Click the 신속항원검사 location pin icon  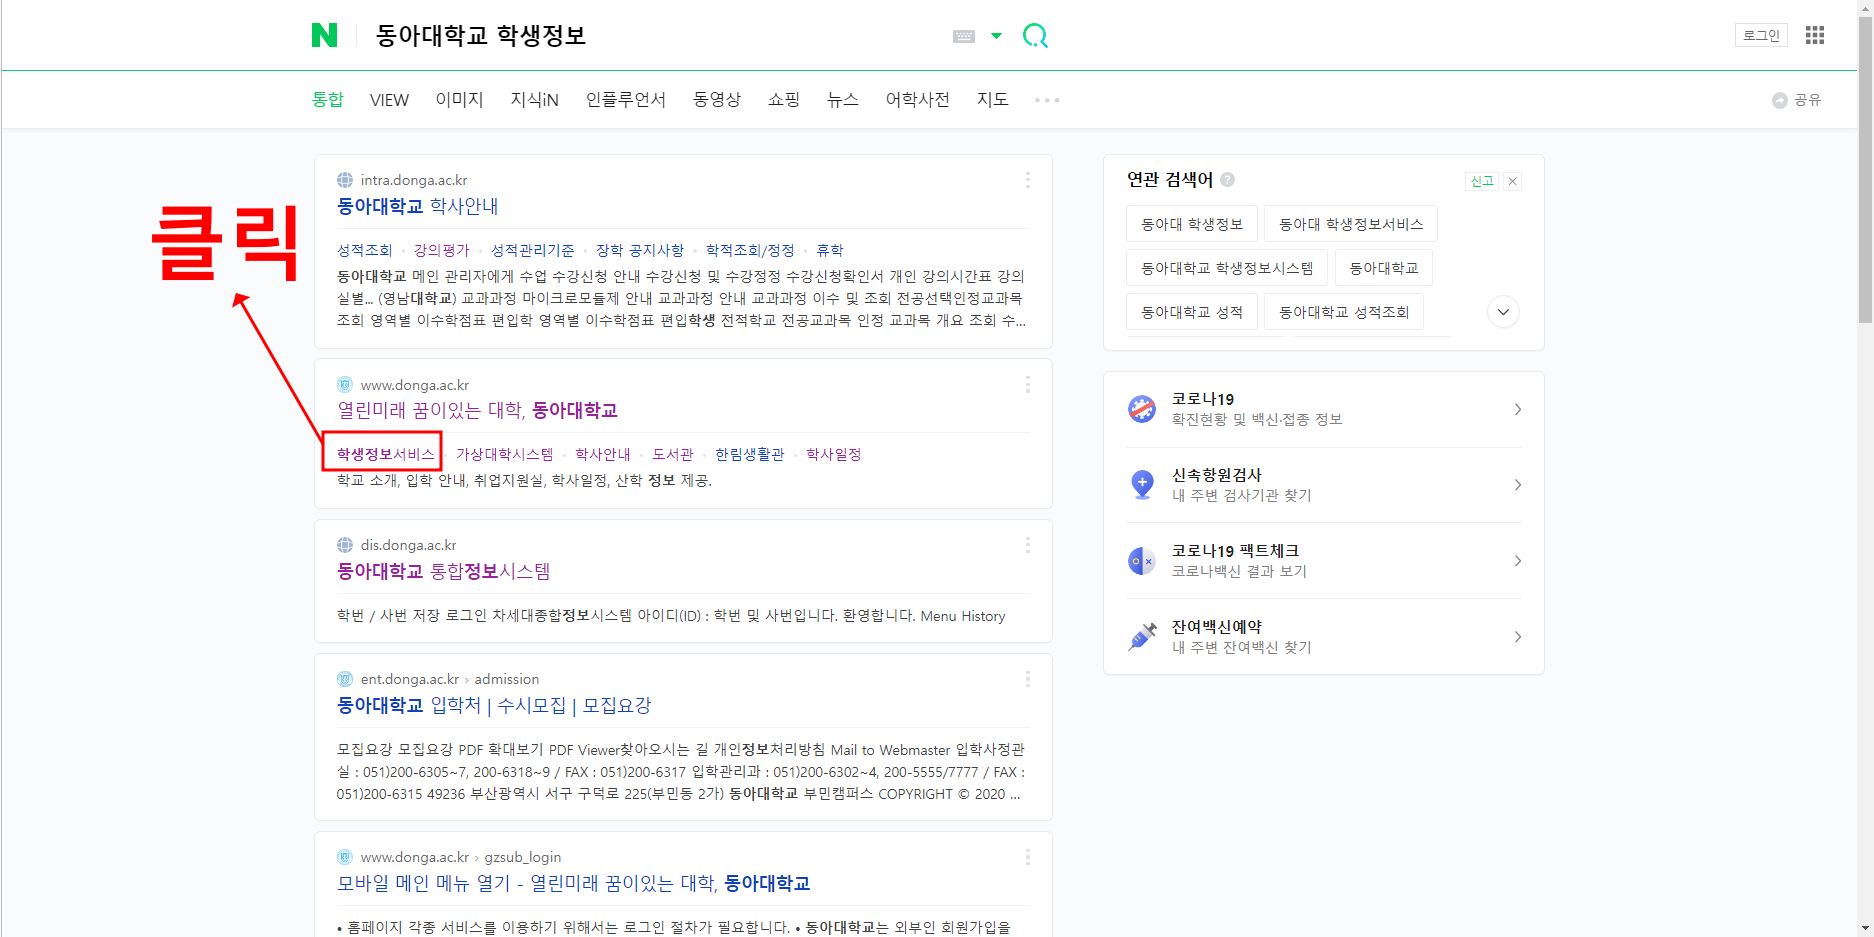click(1142, 484)
